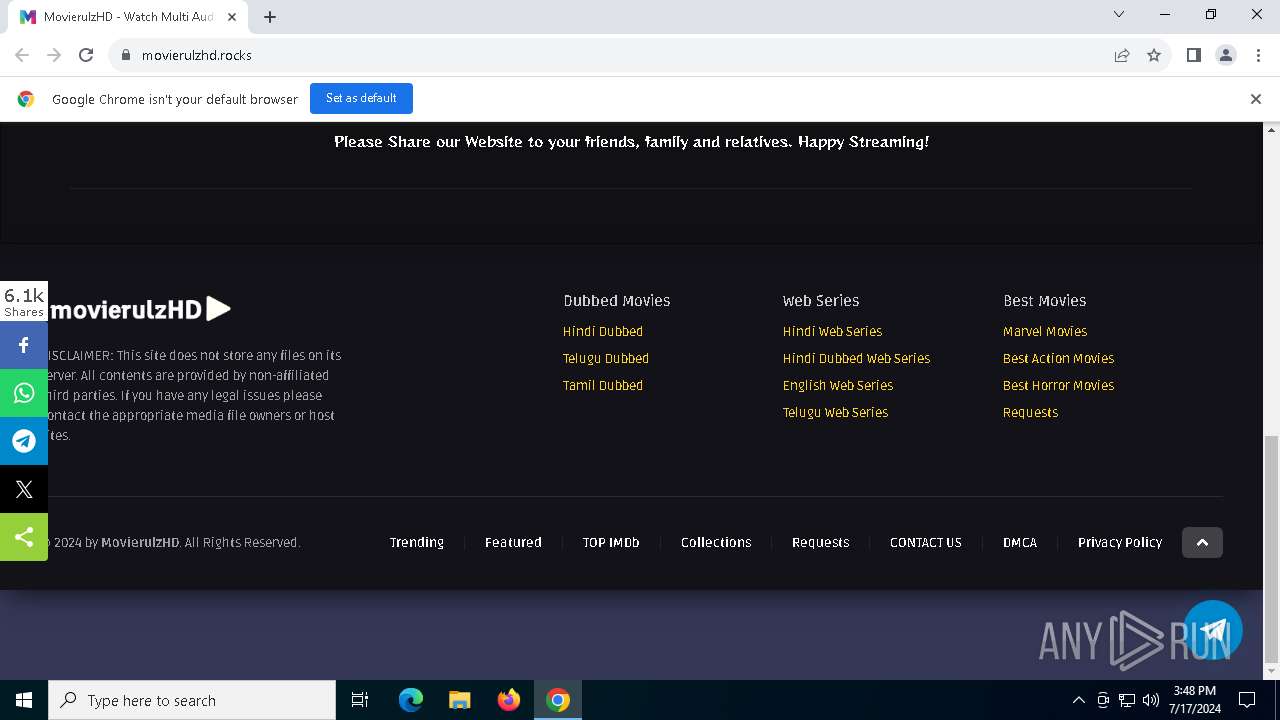
Task: Share the site via WhatsApp
Action: 24,393
